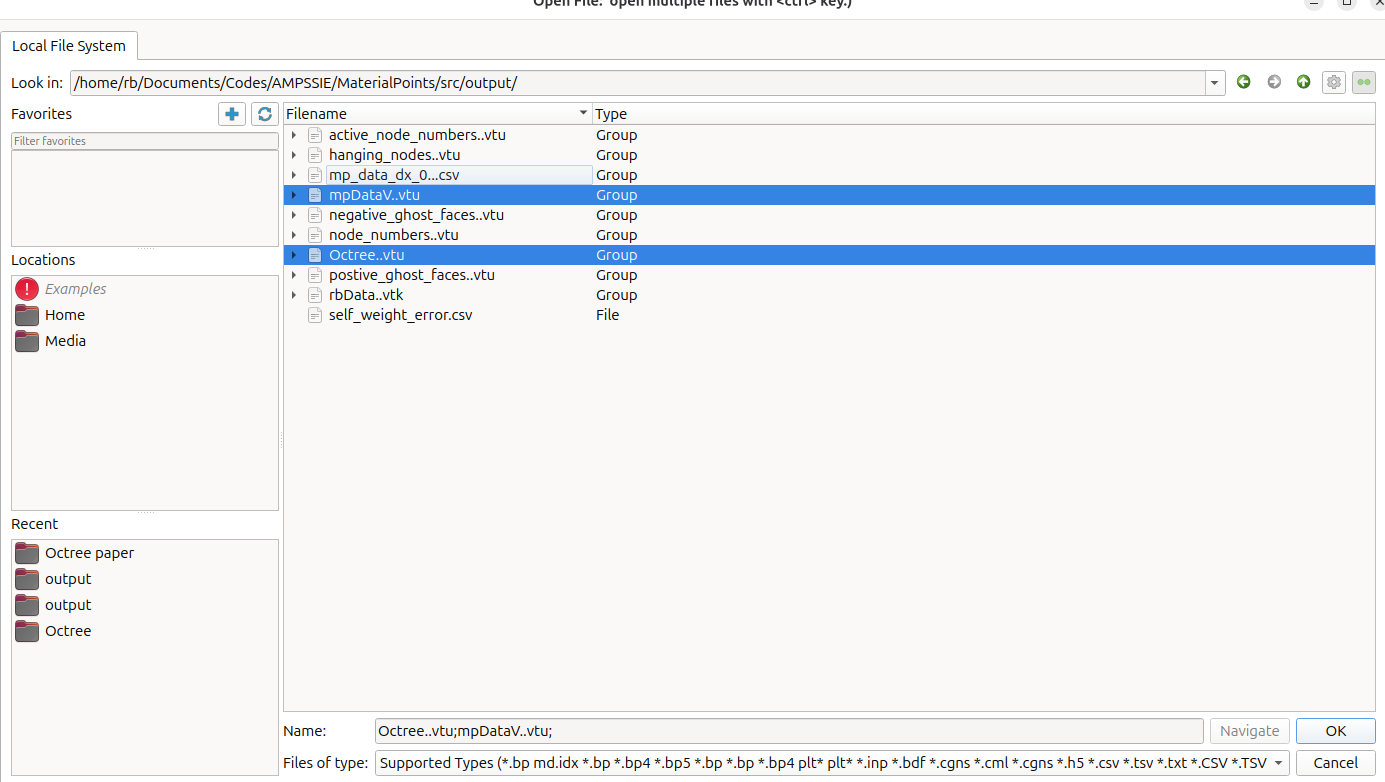The height and width of the screenshot is (782, 1385).
Task: Open the 'Octree paper' recent folder
Action: 89,553
